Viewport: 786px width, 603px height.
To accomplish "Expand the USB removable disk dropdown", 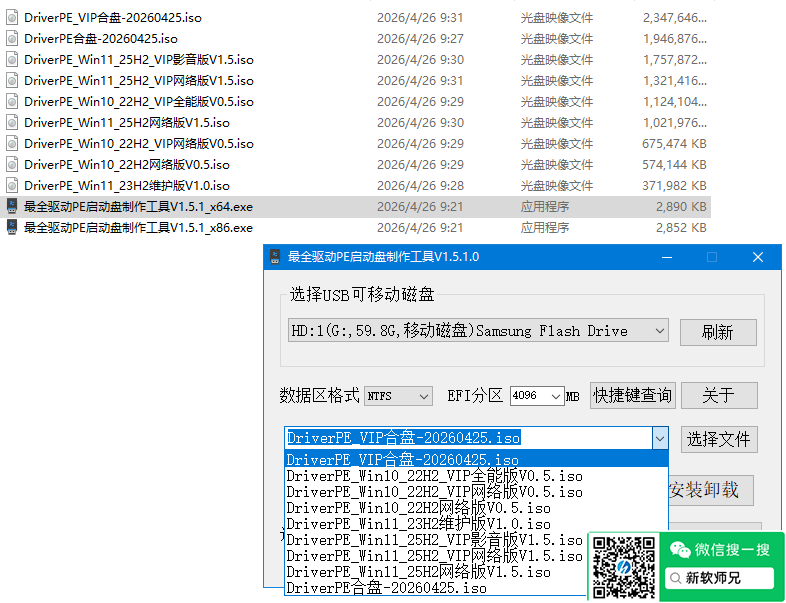I will 658,331.
